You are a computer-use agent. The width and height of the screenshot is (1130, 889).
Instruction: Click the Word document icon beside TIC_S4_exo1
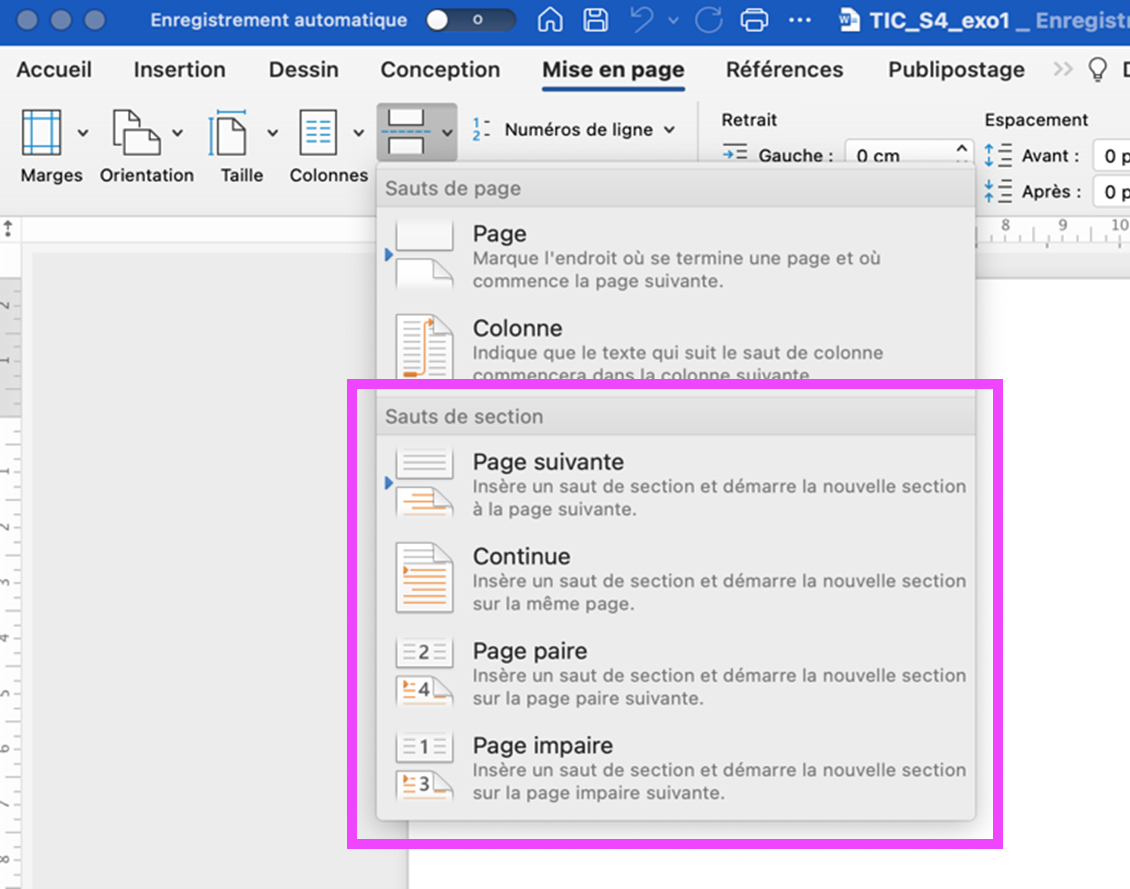[850, 20]
